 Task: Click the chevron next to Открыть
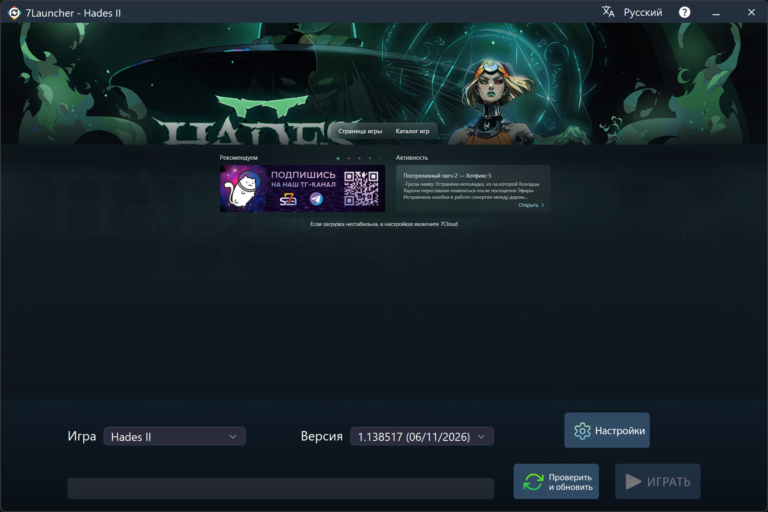543,205
